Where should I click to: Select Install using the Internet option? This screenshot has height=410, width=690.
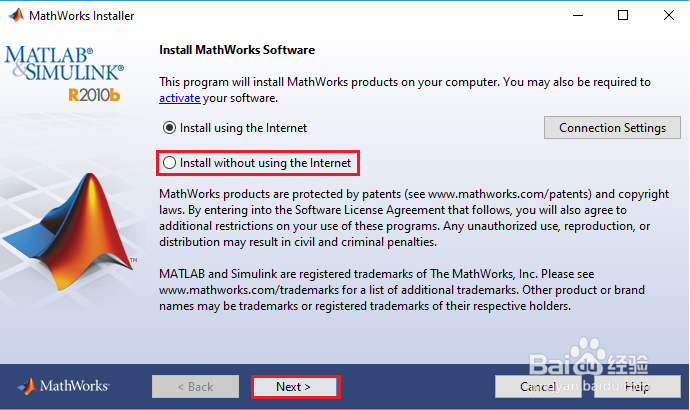[x=170, y=128]
